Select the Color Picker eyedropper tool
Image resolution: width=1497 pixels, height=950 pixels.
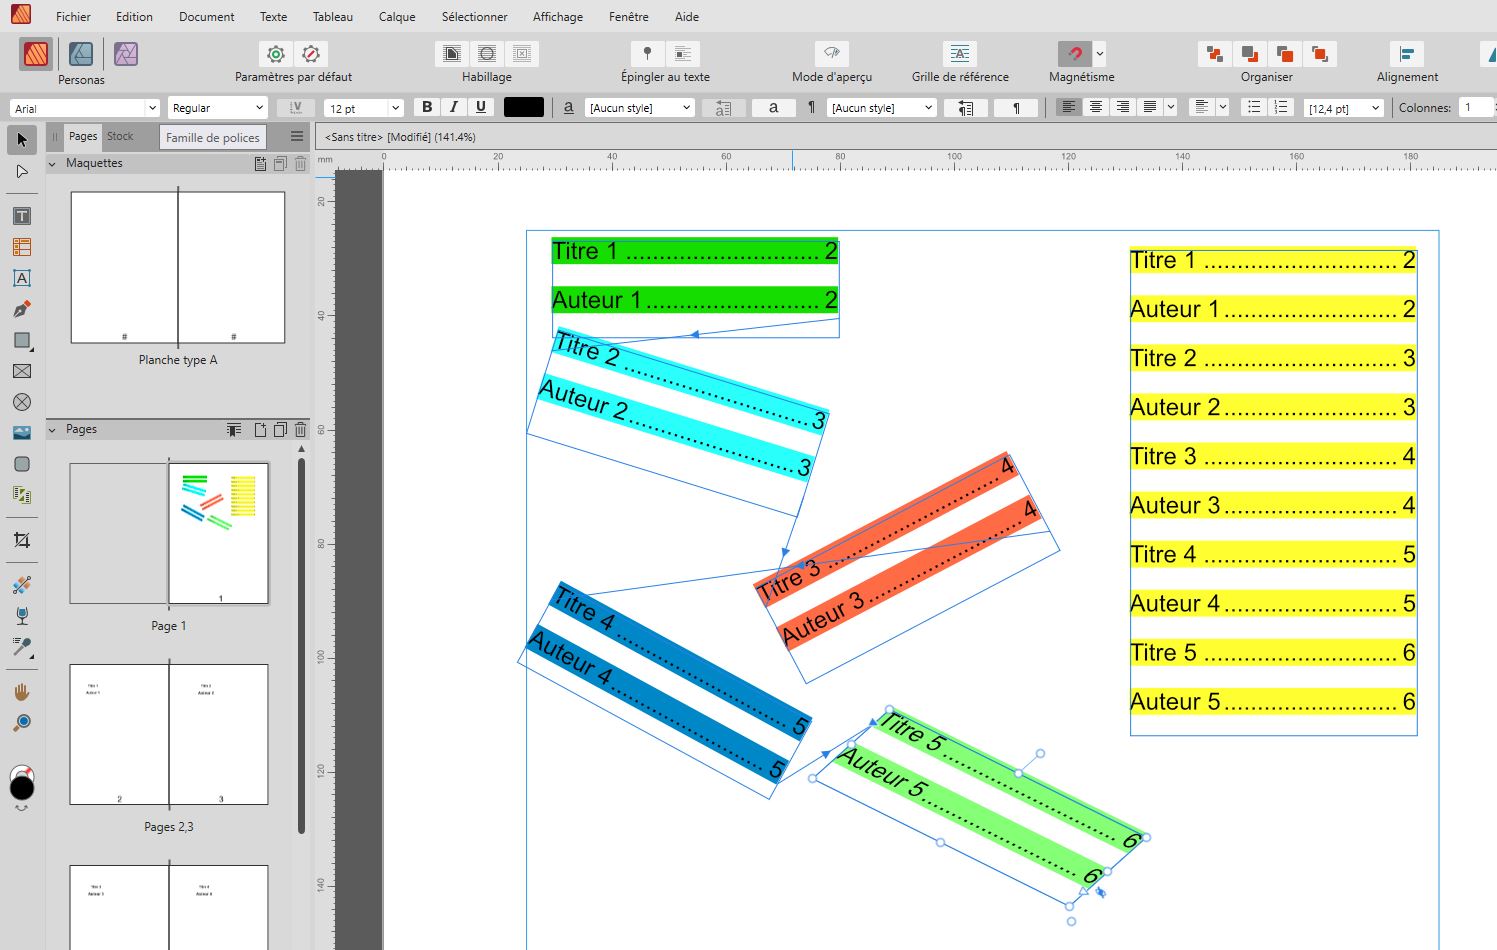tap(22, 646)
